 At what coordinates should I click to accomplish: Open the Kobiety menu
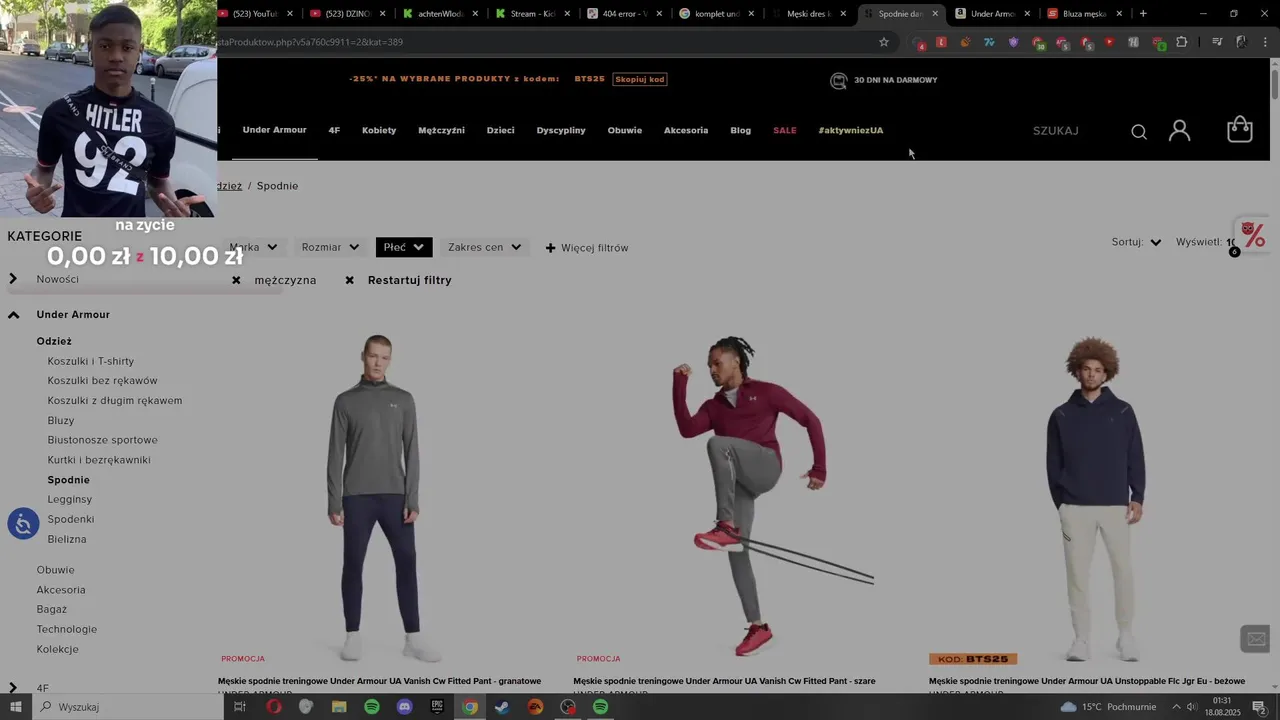pyautogui.click(x=379, y=130)
